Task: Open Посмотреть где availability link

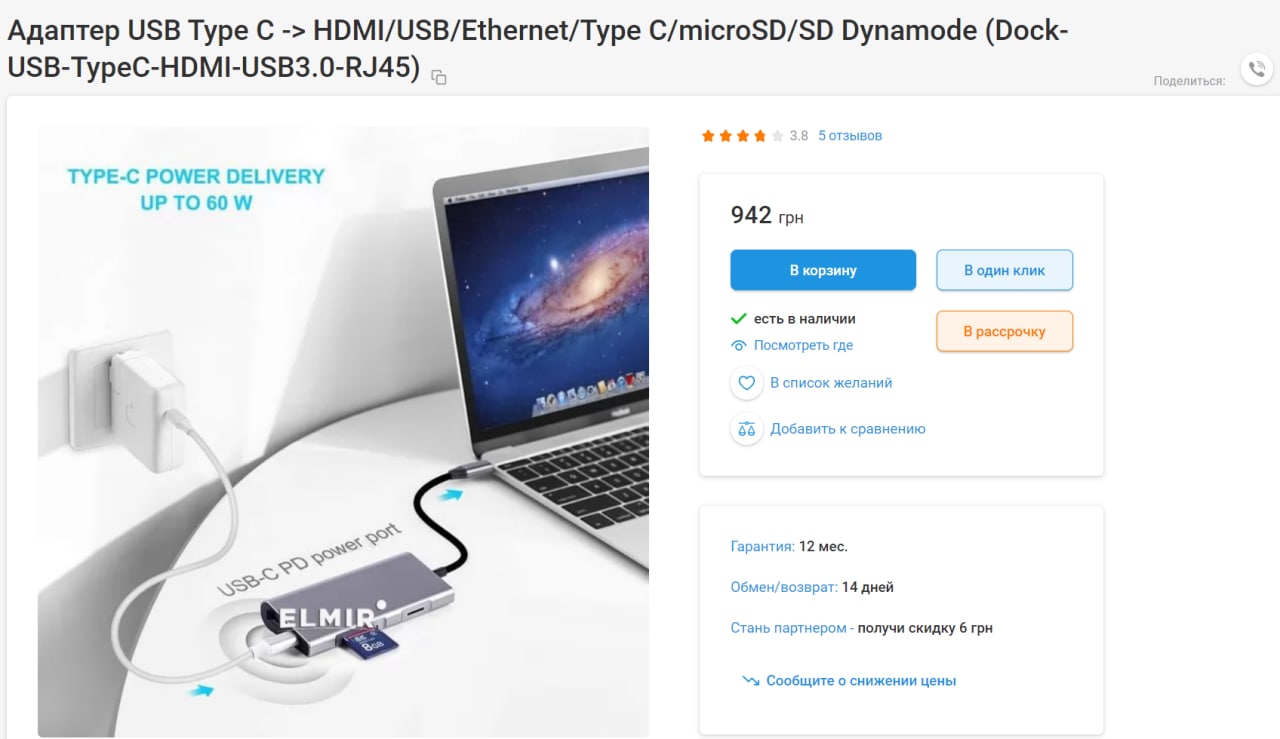Action: pos(803,346)
